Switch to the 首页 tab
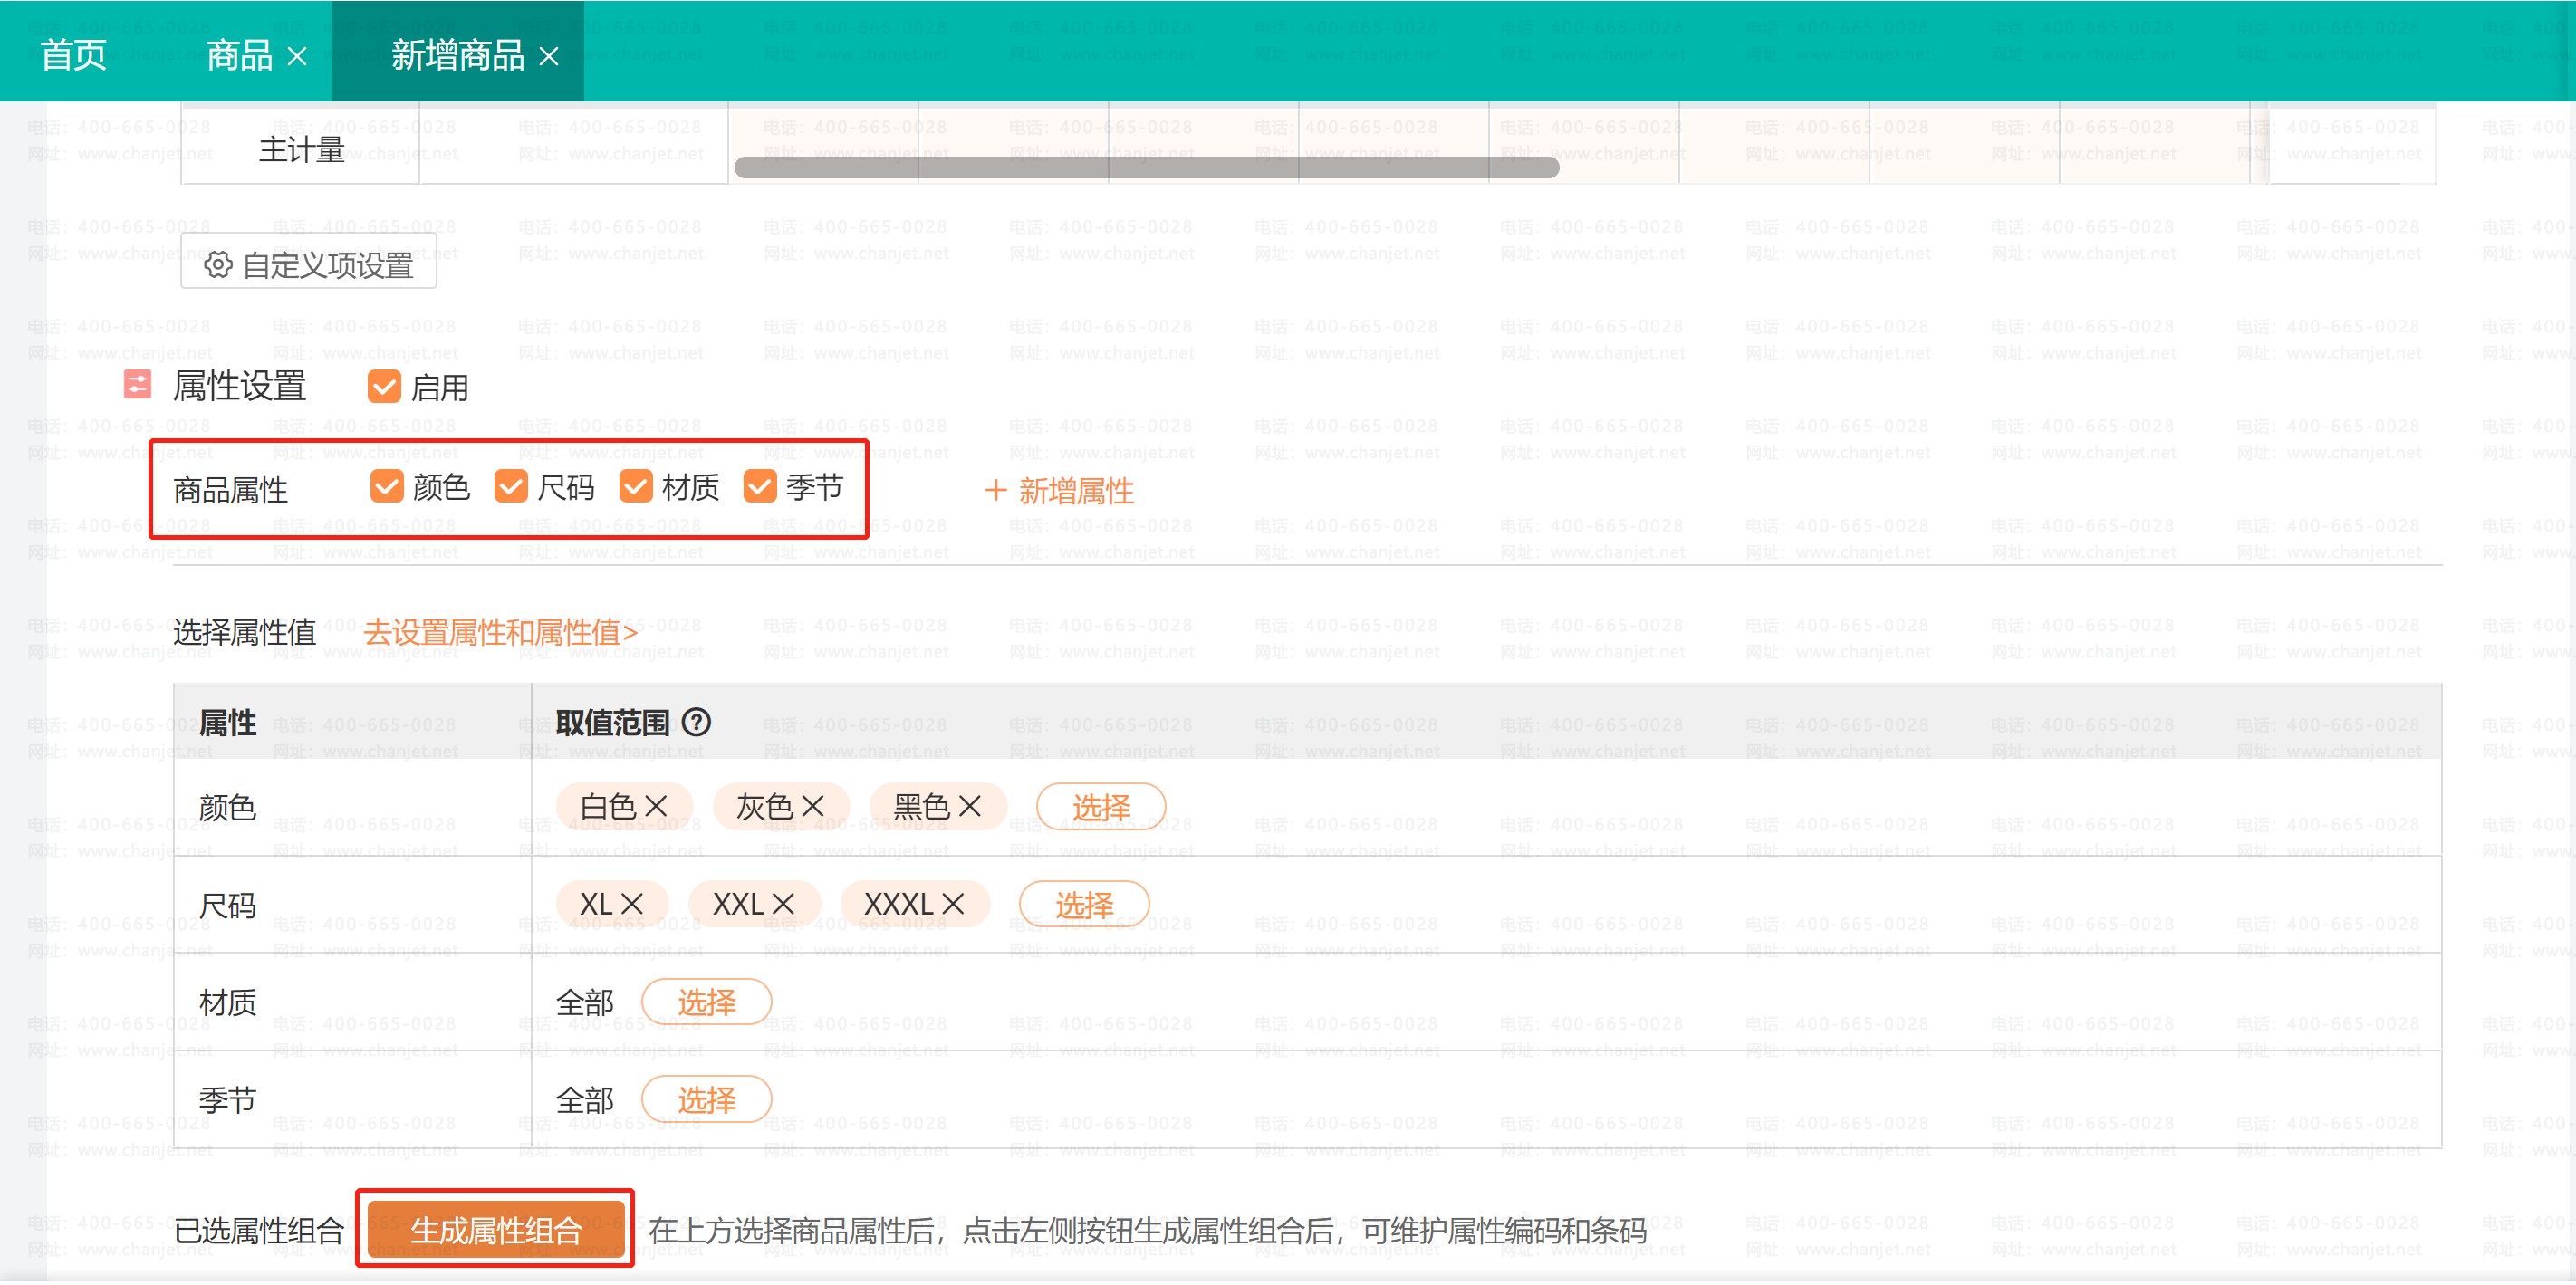The width and height of the screenshot is (2576, 1285). (x=73, y=55)
